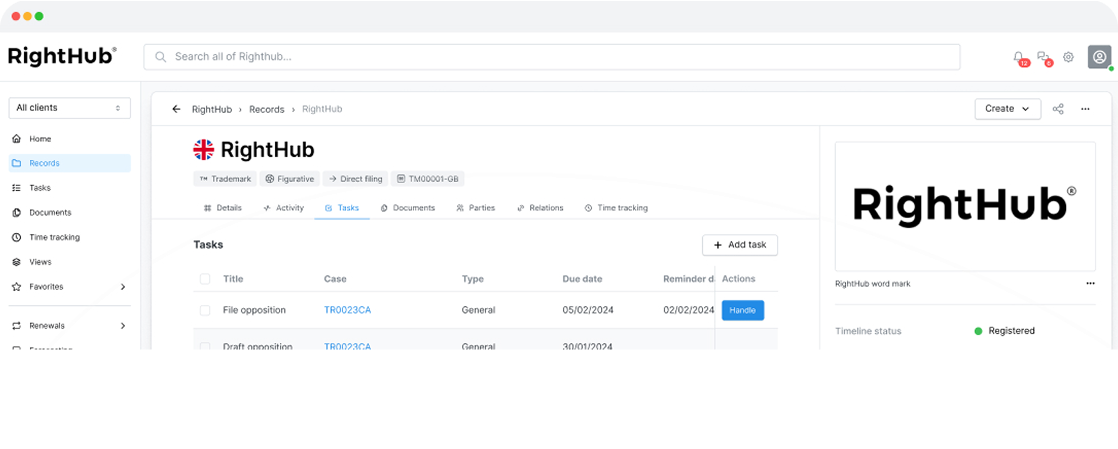This screenshot has height=449, width=1118.
Task: Check the File opposition row checkbox
Action: 205,310
